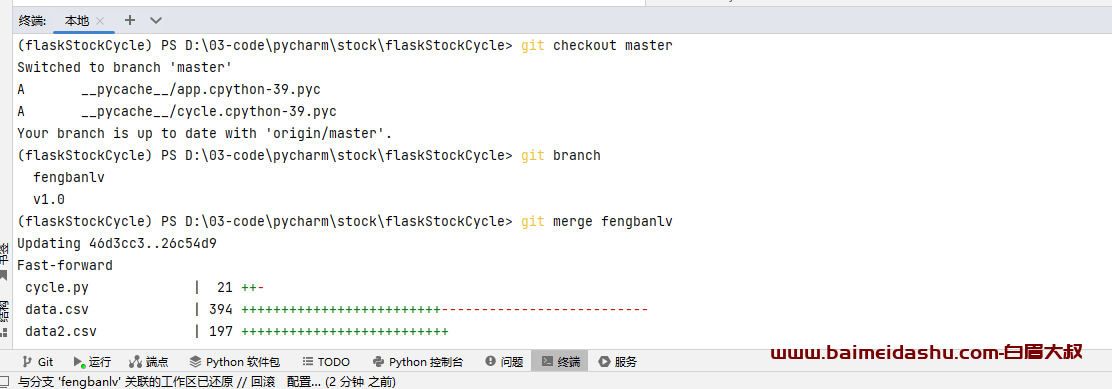1112x389 pixels.
Task: Open tool windows quick-access in status bar corner
Action: pos(6,382)
